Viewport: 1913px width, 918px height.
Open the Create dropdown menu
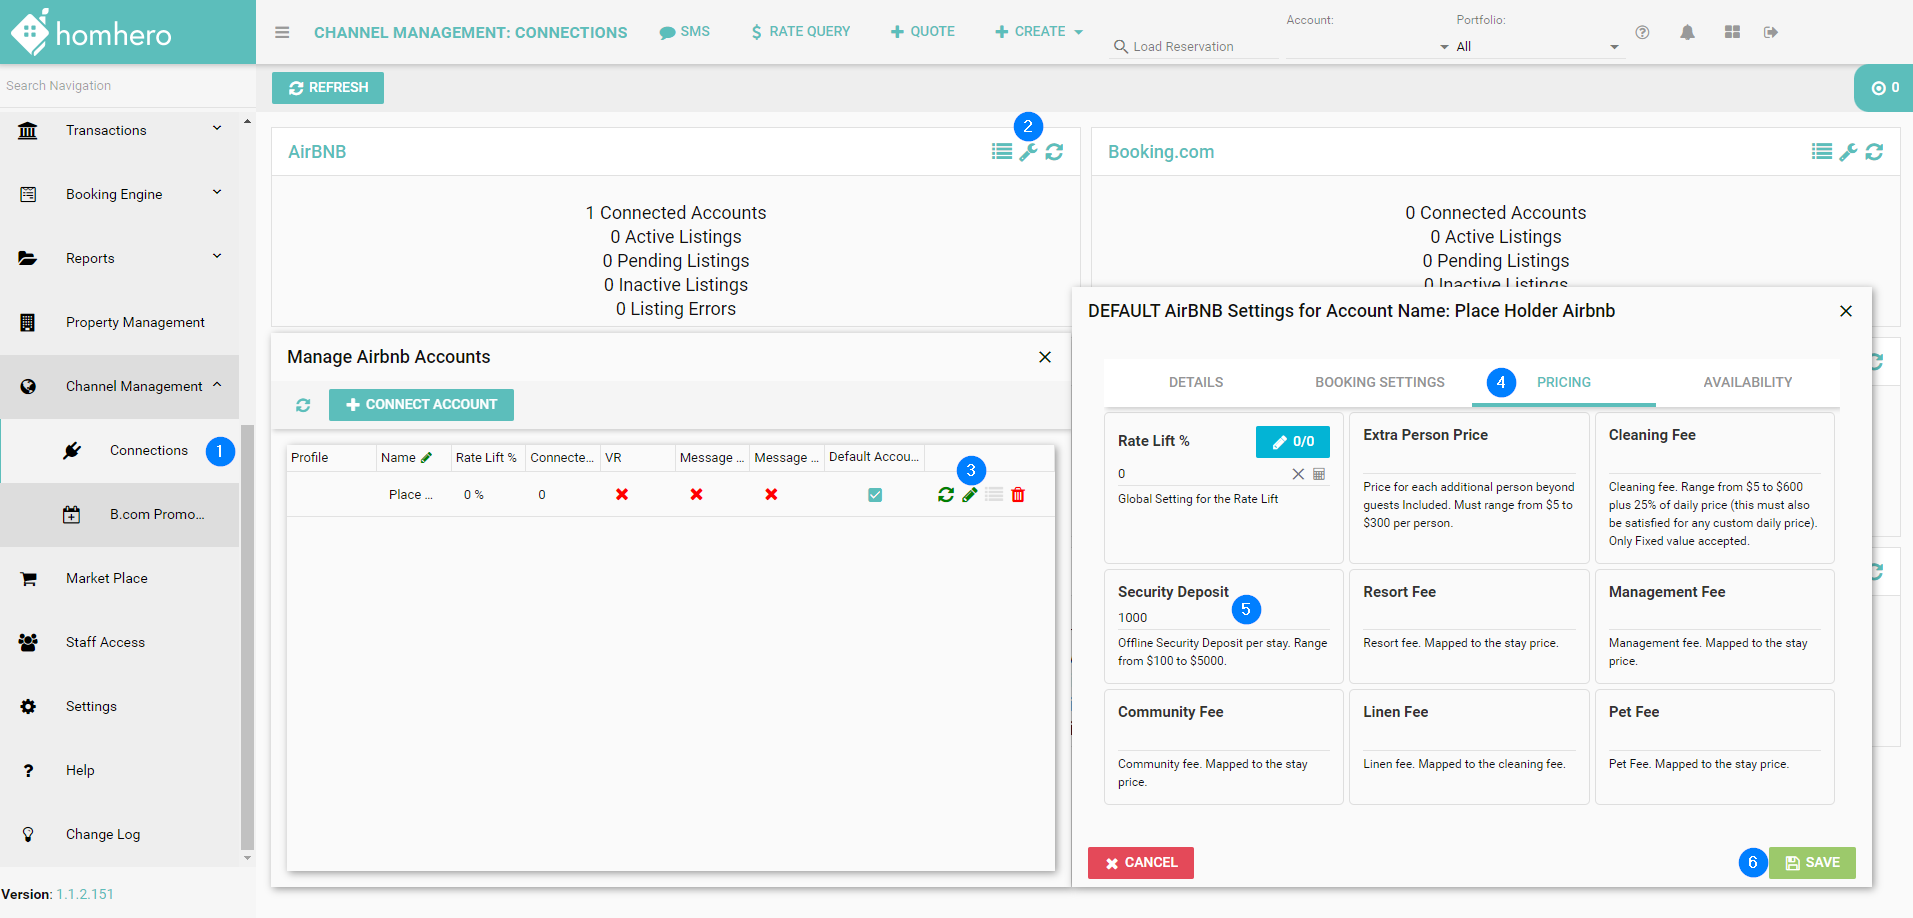1039,32
